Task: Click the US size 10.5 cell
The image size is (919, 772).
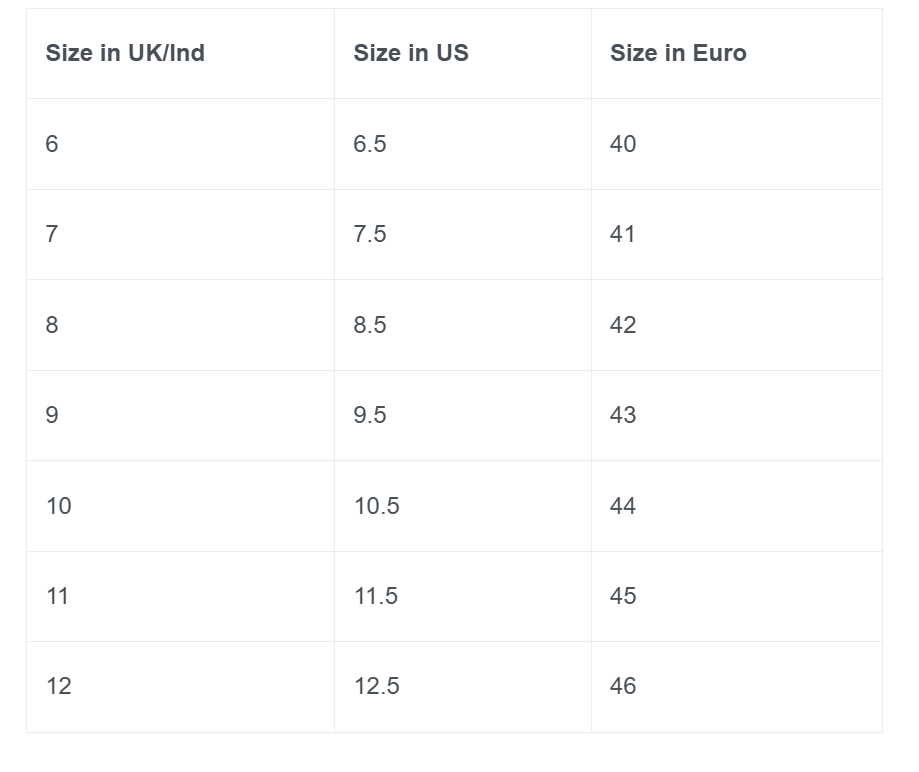Action: click(377, 506)
